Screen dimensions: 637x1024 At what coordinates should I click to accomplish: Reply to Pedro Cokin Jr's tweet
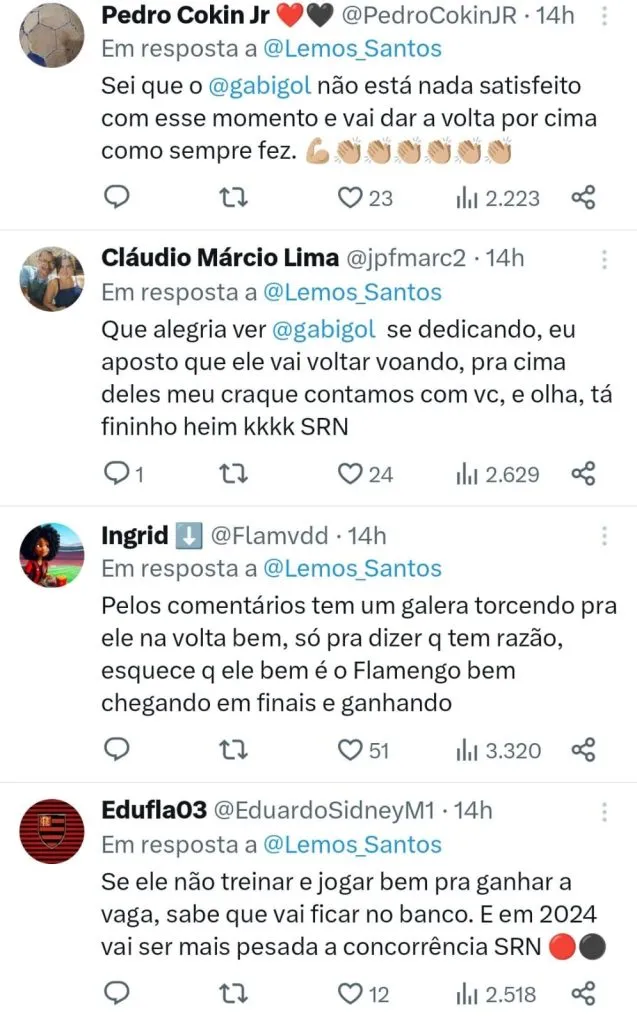tap(118, 198)
